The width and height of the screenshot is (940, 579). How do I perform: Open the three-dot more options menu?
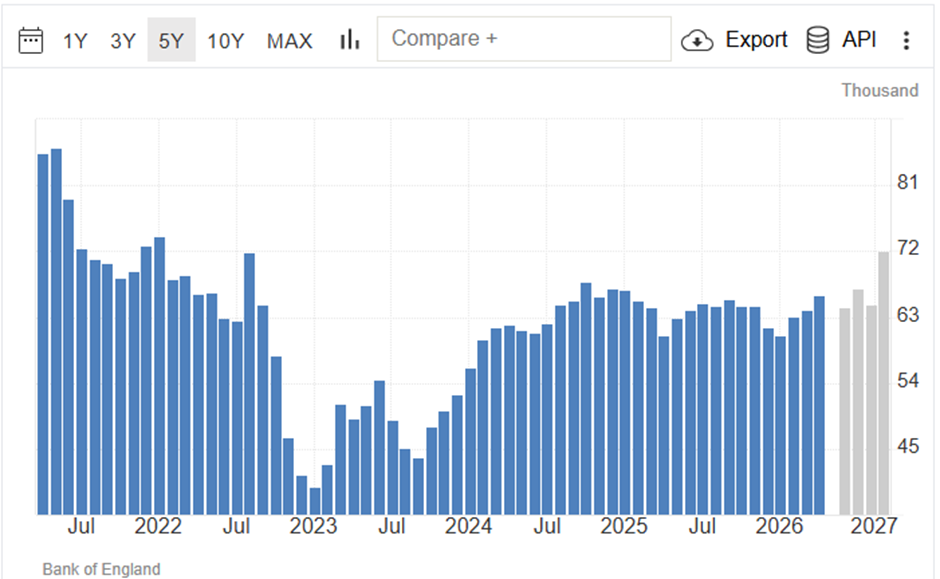pos(906,40)
